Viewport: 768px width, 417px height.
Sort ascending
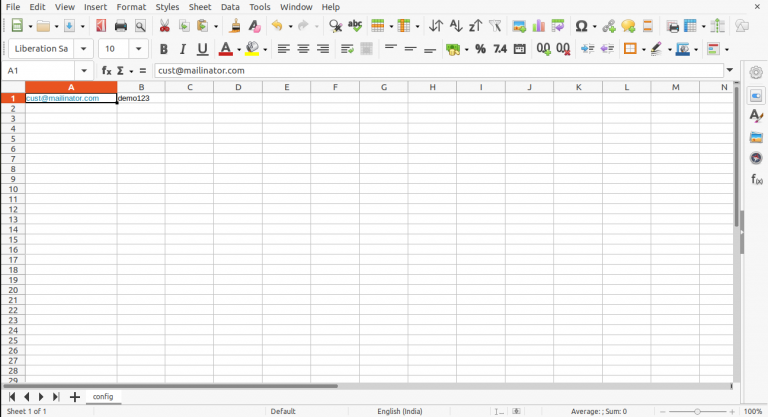pyautogui.click(x=456, y=26)
